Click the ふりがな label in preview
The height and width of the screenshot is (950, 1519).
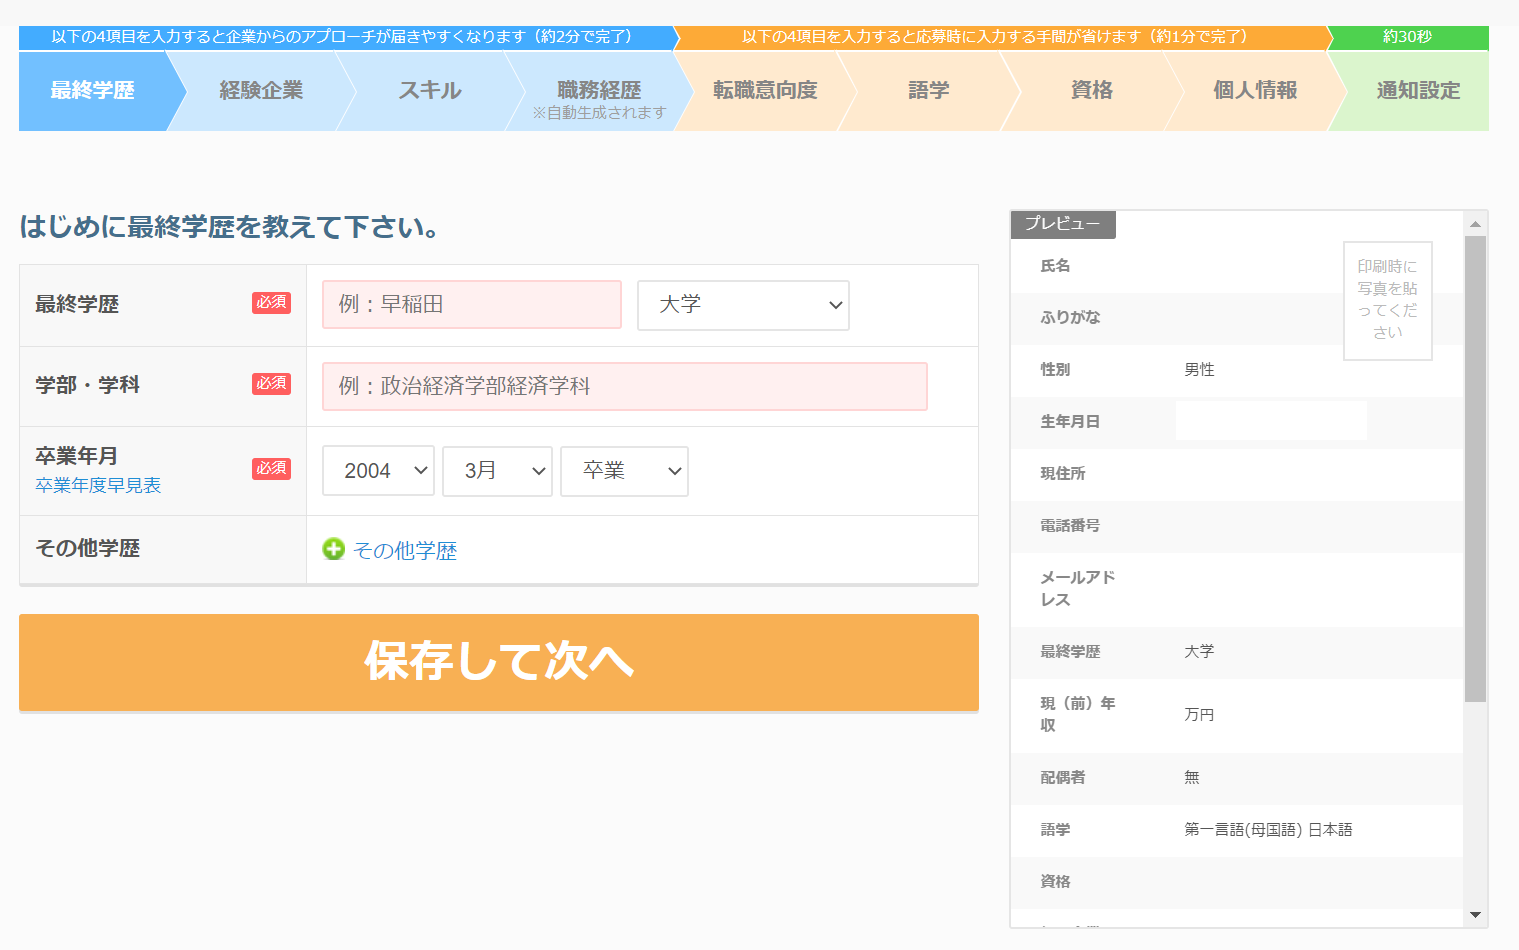click(x=1070, y=318)
